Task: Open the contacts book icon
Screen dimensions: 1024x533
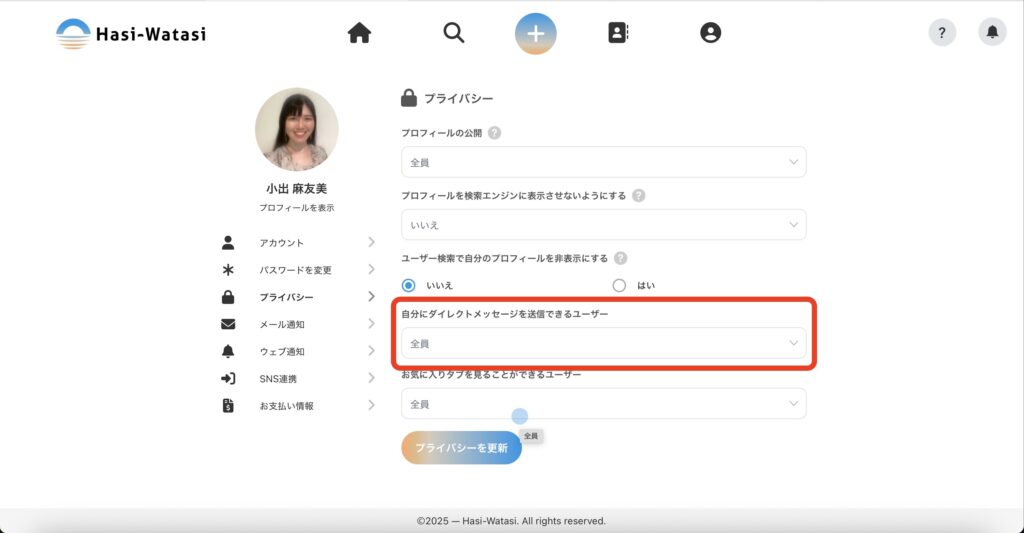Action: click(618, 33)
